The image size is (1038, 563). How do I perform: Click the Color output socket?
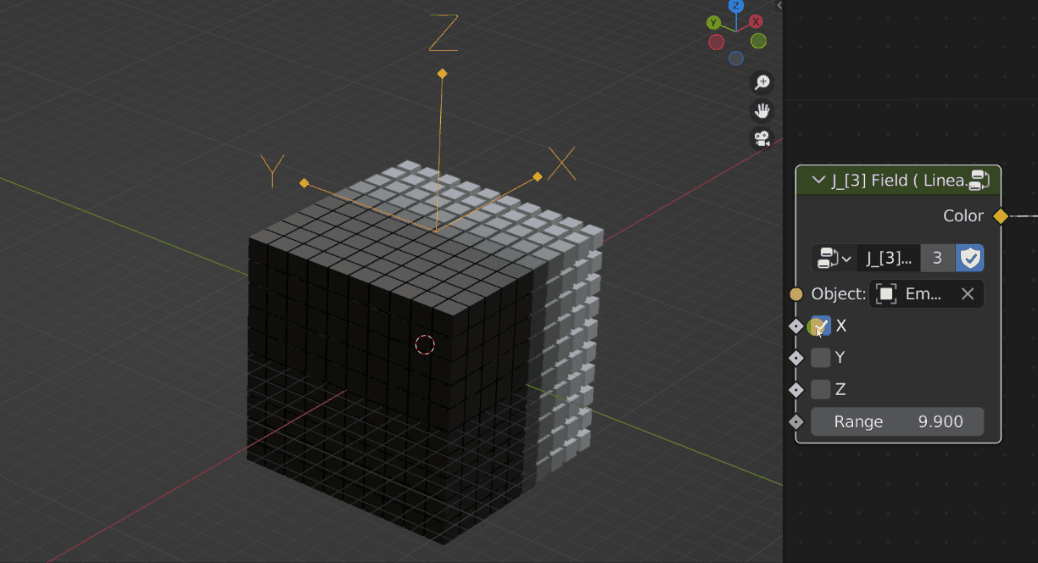pyautogui.click(x=1000, y=216)
